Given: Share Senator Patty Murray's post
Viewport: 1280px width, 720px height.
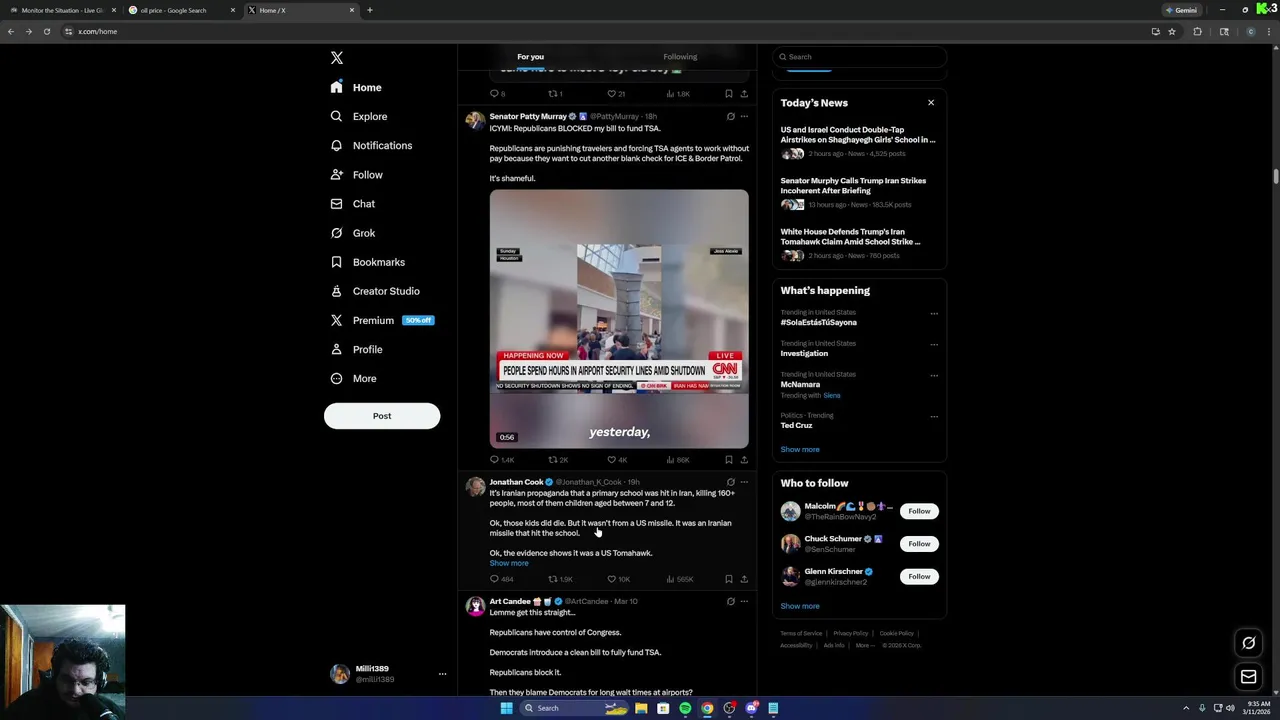Looking at the screenshot, I should 744,459.
